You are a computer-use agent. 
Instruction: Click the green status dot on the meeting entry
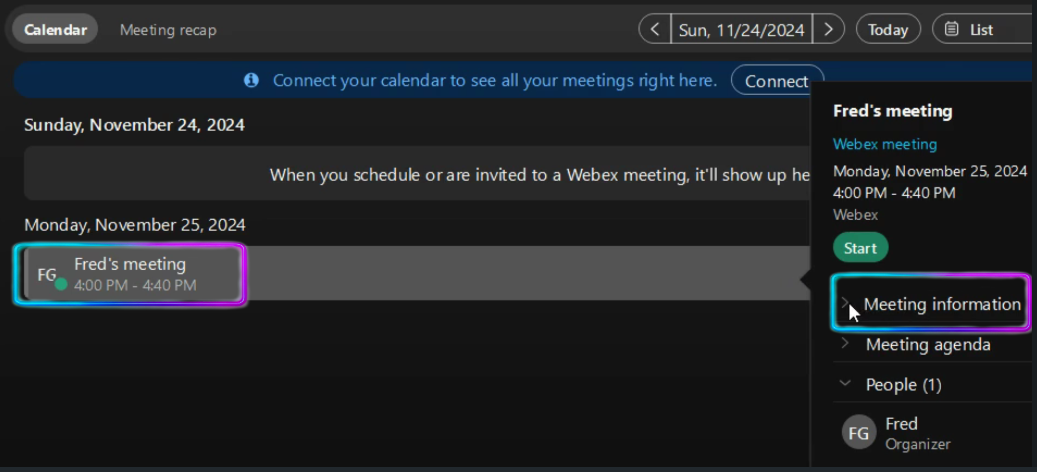pyautogui.click(x=61, y=284)
